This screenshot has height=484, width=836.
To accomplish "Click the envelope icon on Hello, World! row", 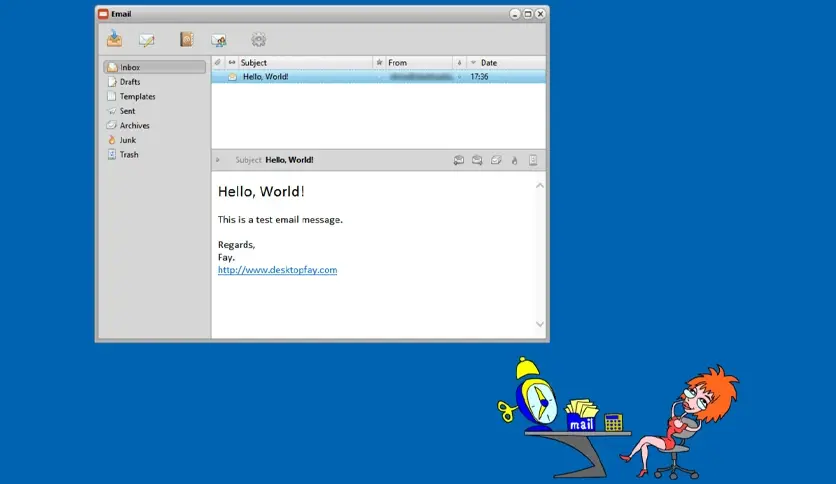I will tap(232, 77).
